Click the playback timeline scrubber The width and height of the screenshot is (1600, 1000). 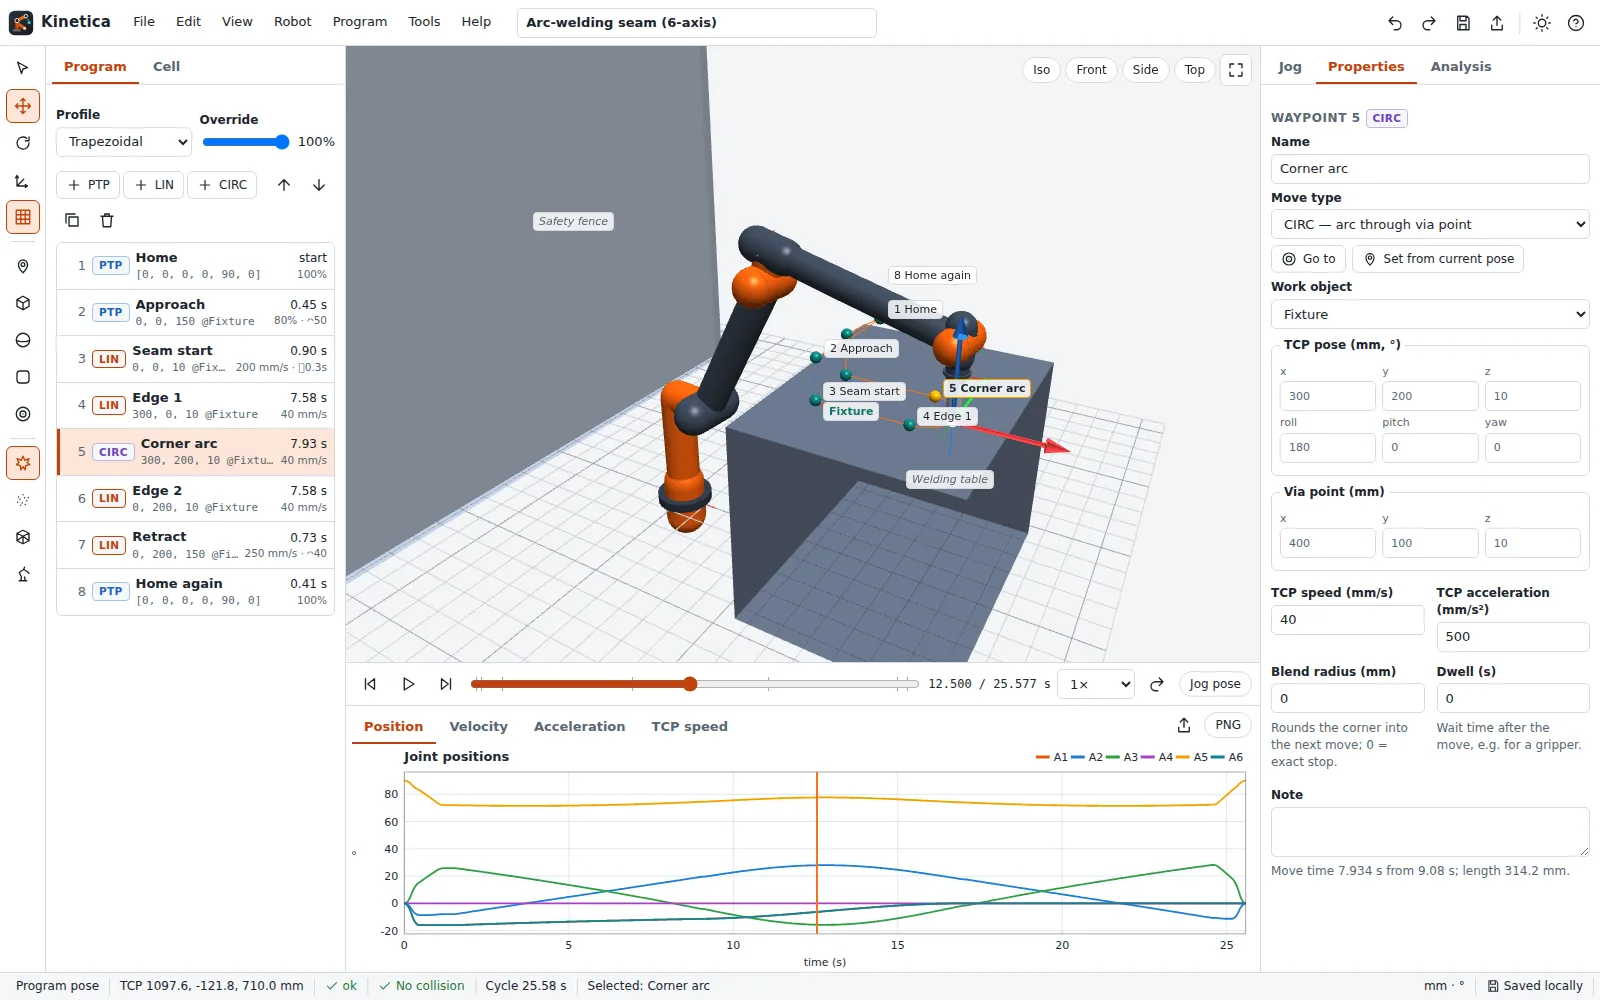click(694, 684)
